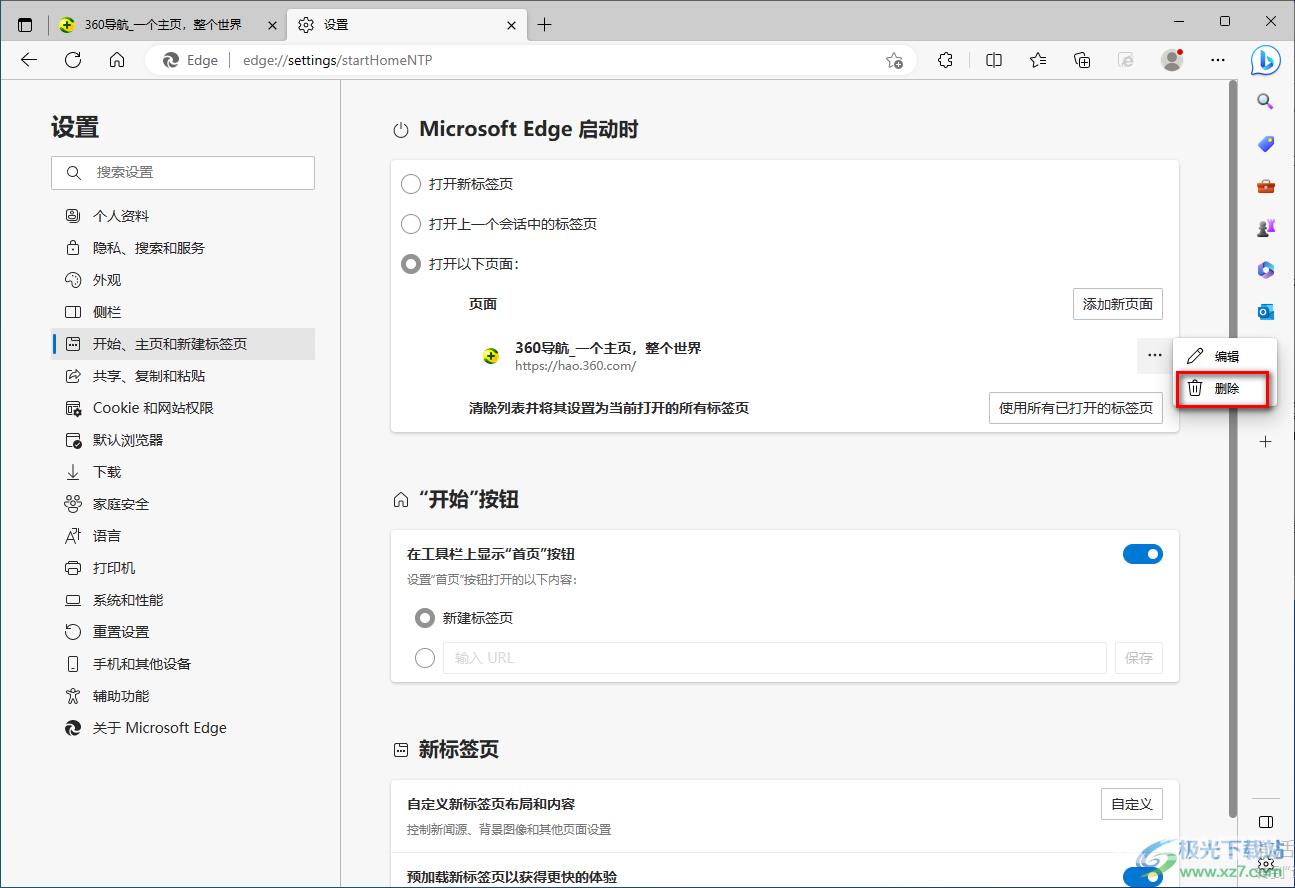The width and height of the screenshot is (1295, 888).
Task: Open sidebar Microsoft 365 icon
Action: 1265,270
